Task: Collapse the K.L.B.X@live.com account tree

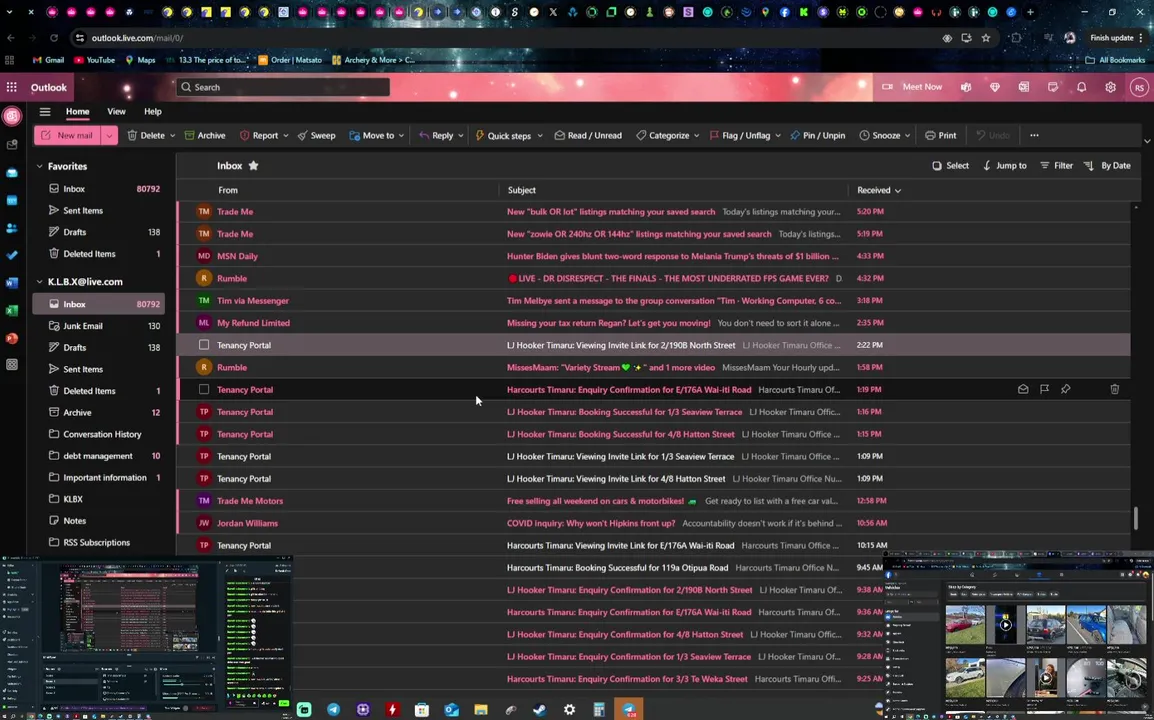Action: (40, 282)
